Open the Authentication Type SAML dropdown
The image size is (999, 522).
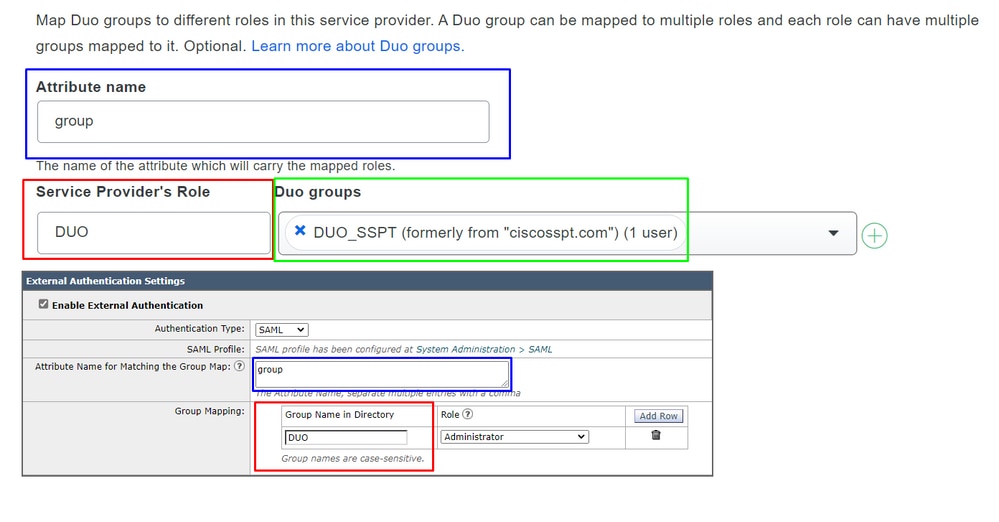(x=282, y=330)
